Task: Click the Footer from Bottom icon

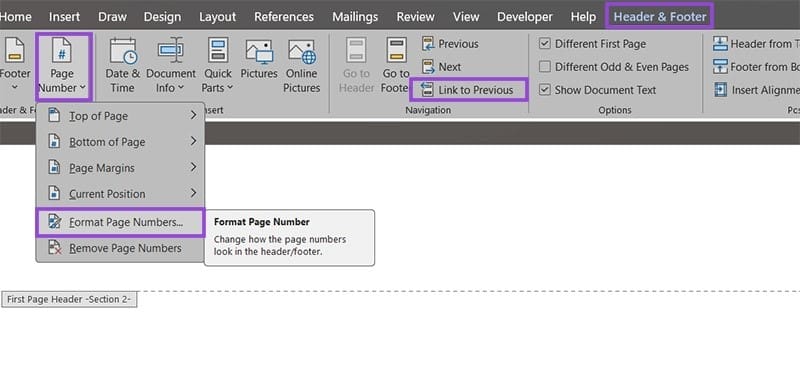Action: point(720,67)
